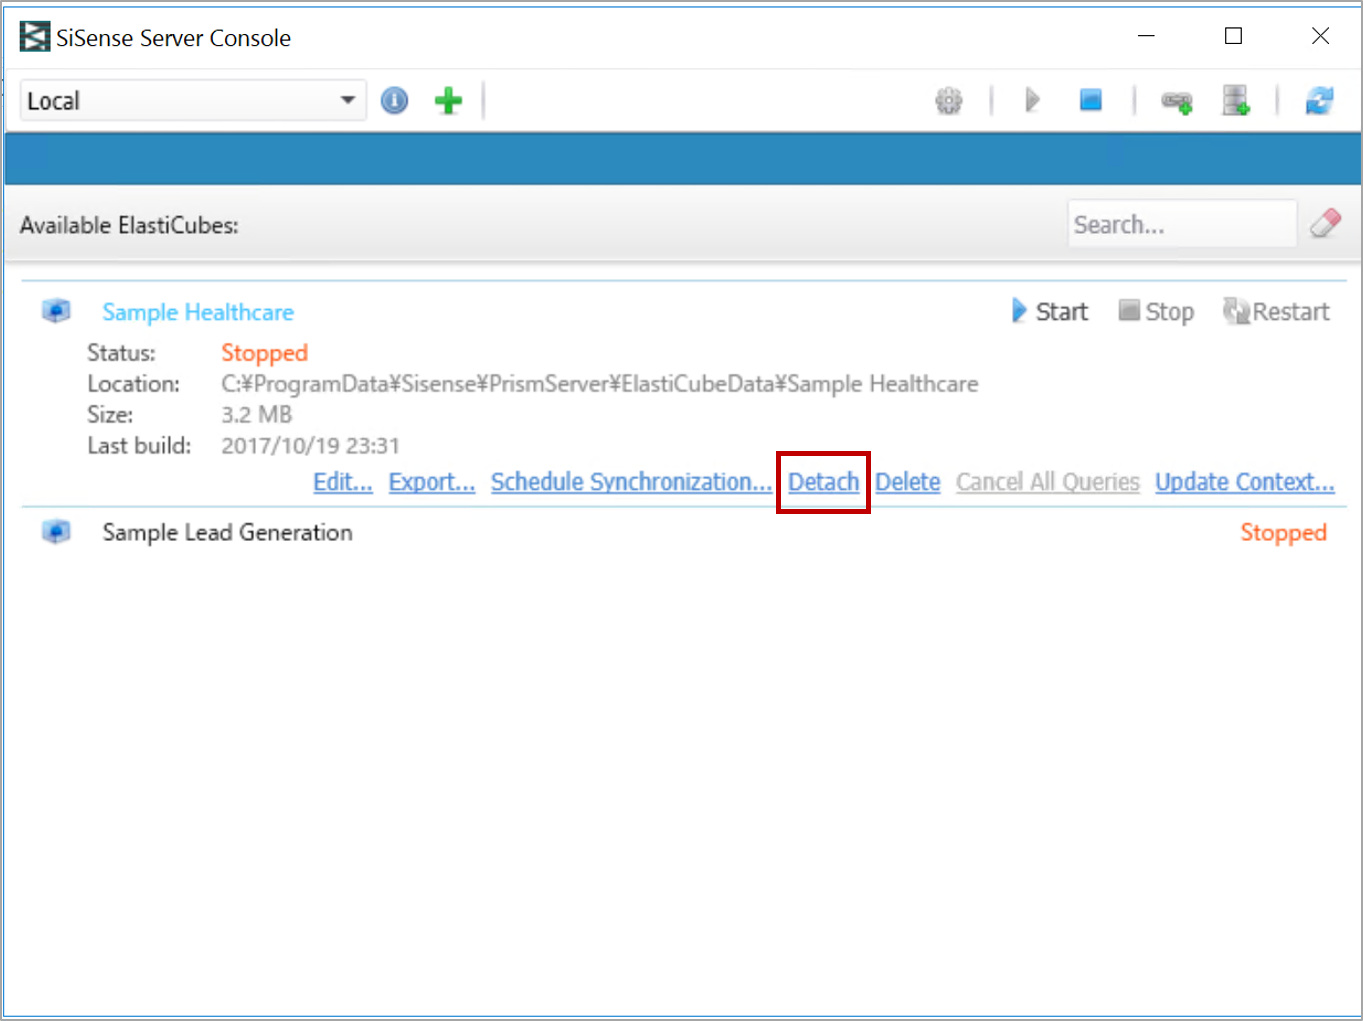
Task: Close the SiSense Server Console window
Action: 1320,36
